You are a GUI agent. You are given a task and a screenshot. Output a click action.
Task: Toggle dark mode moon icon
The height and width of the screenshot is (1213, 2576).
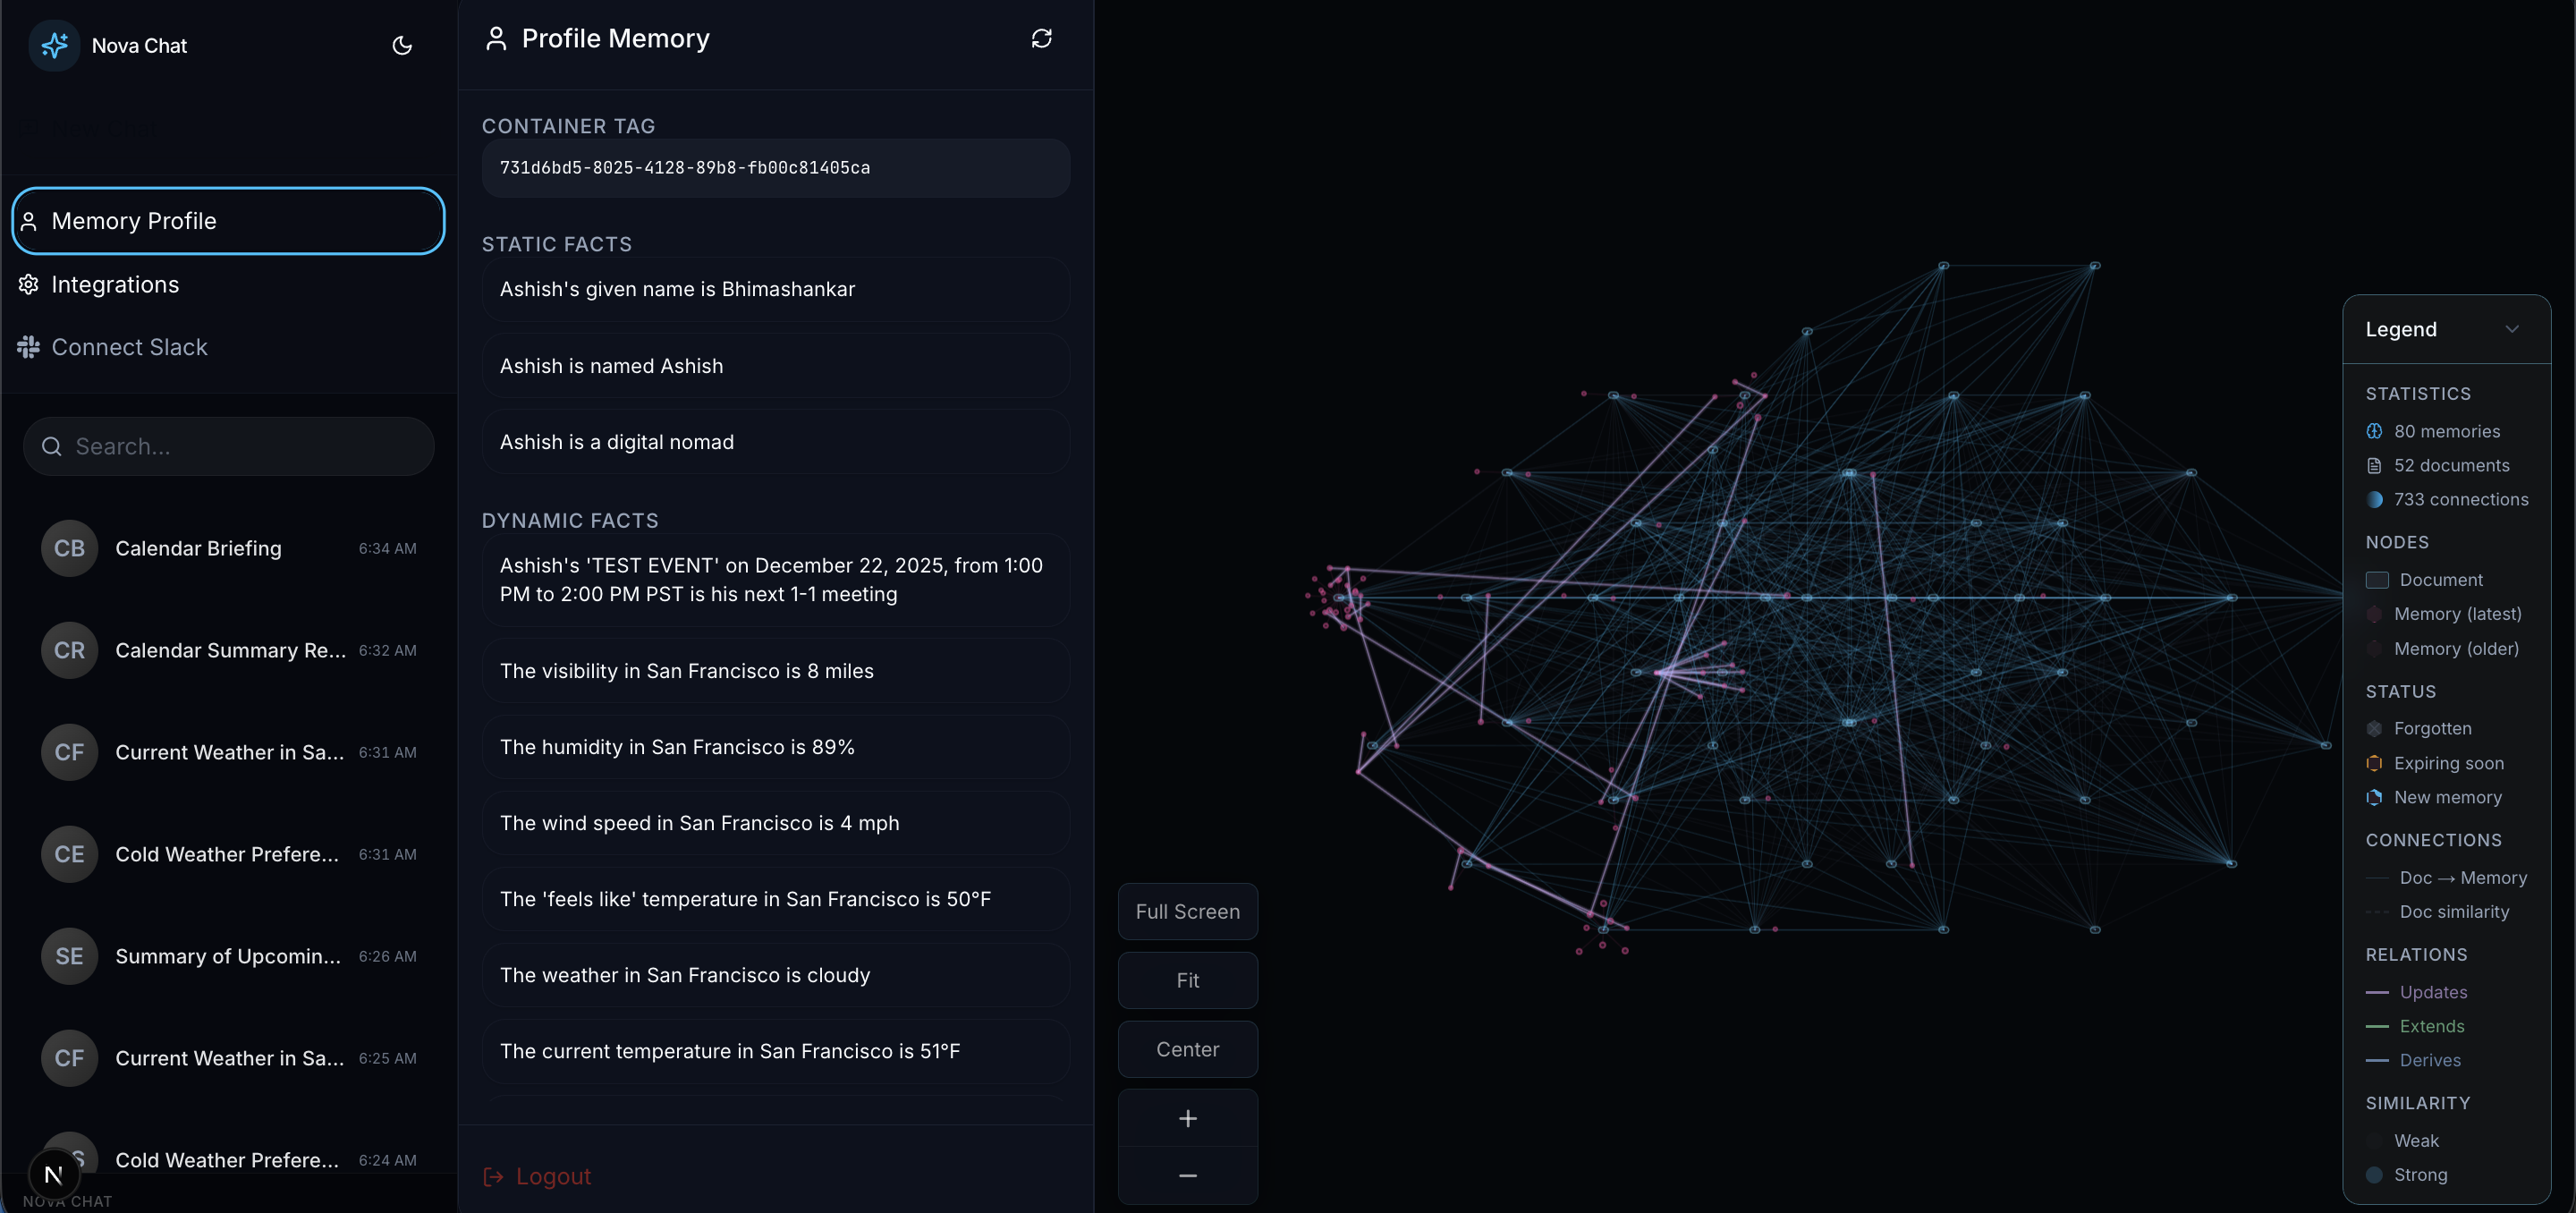click(402, 45)
